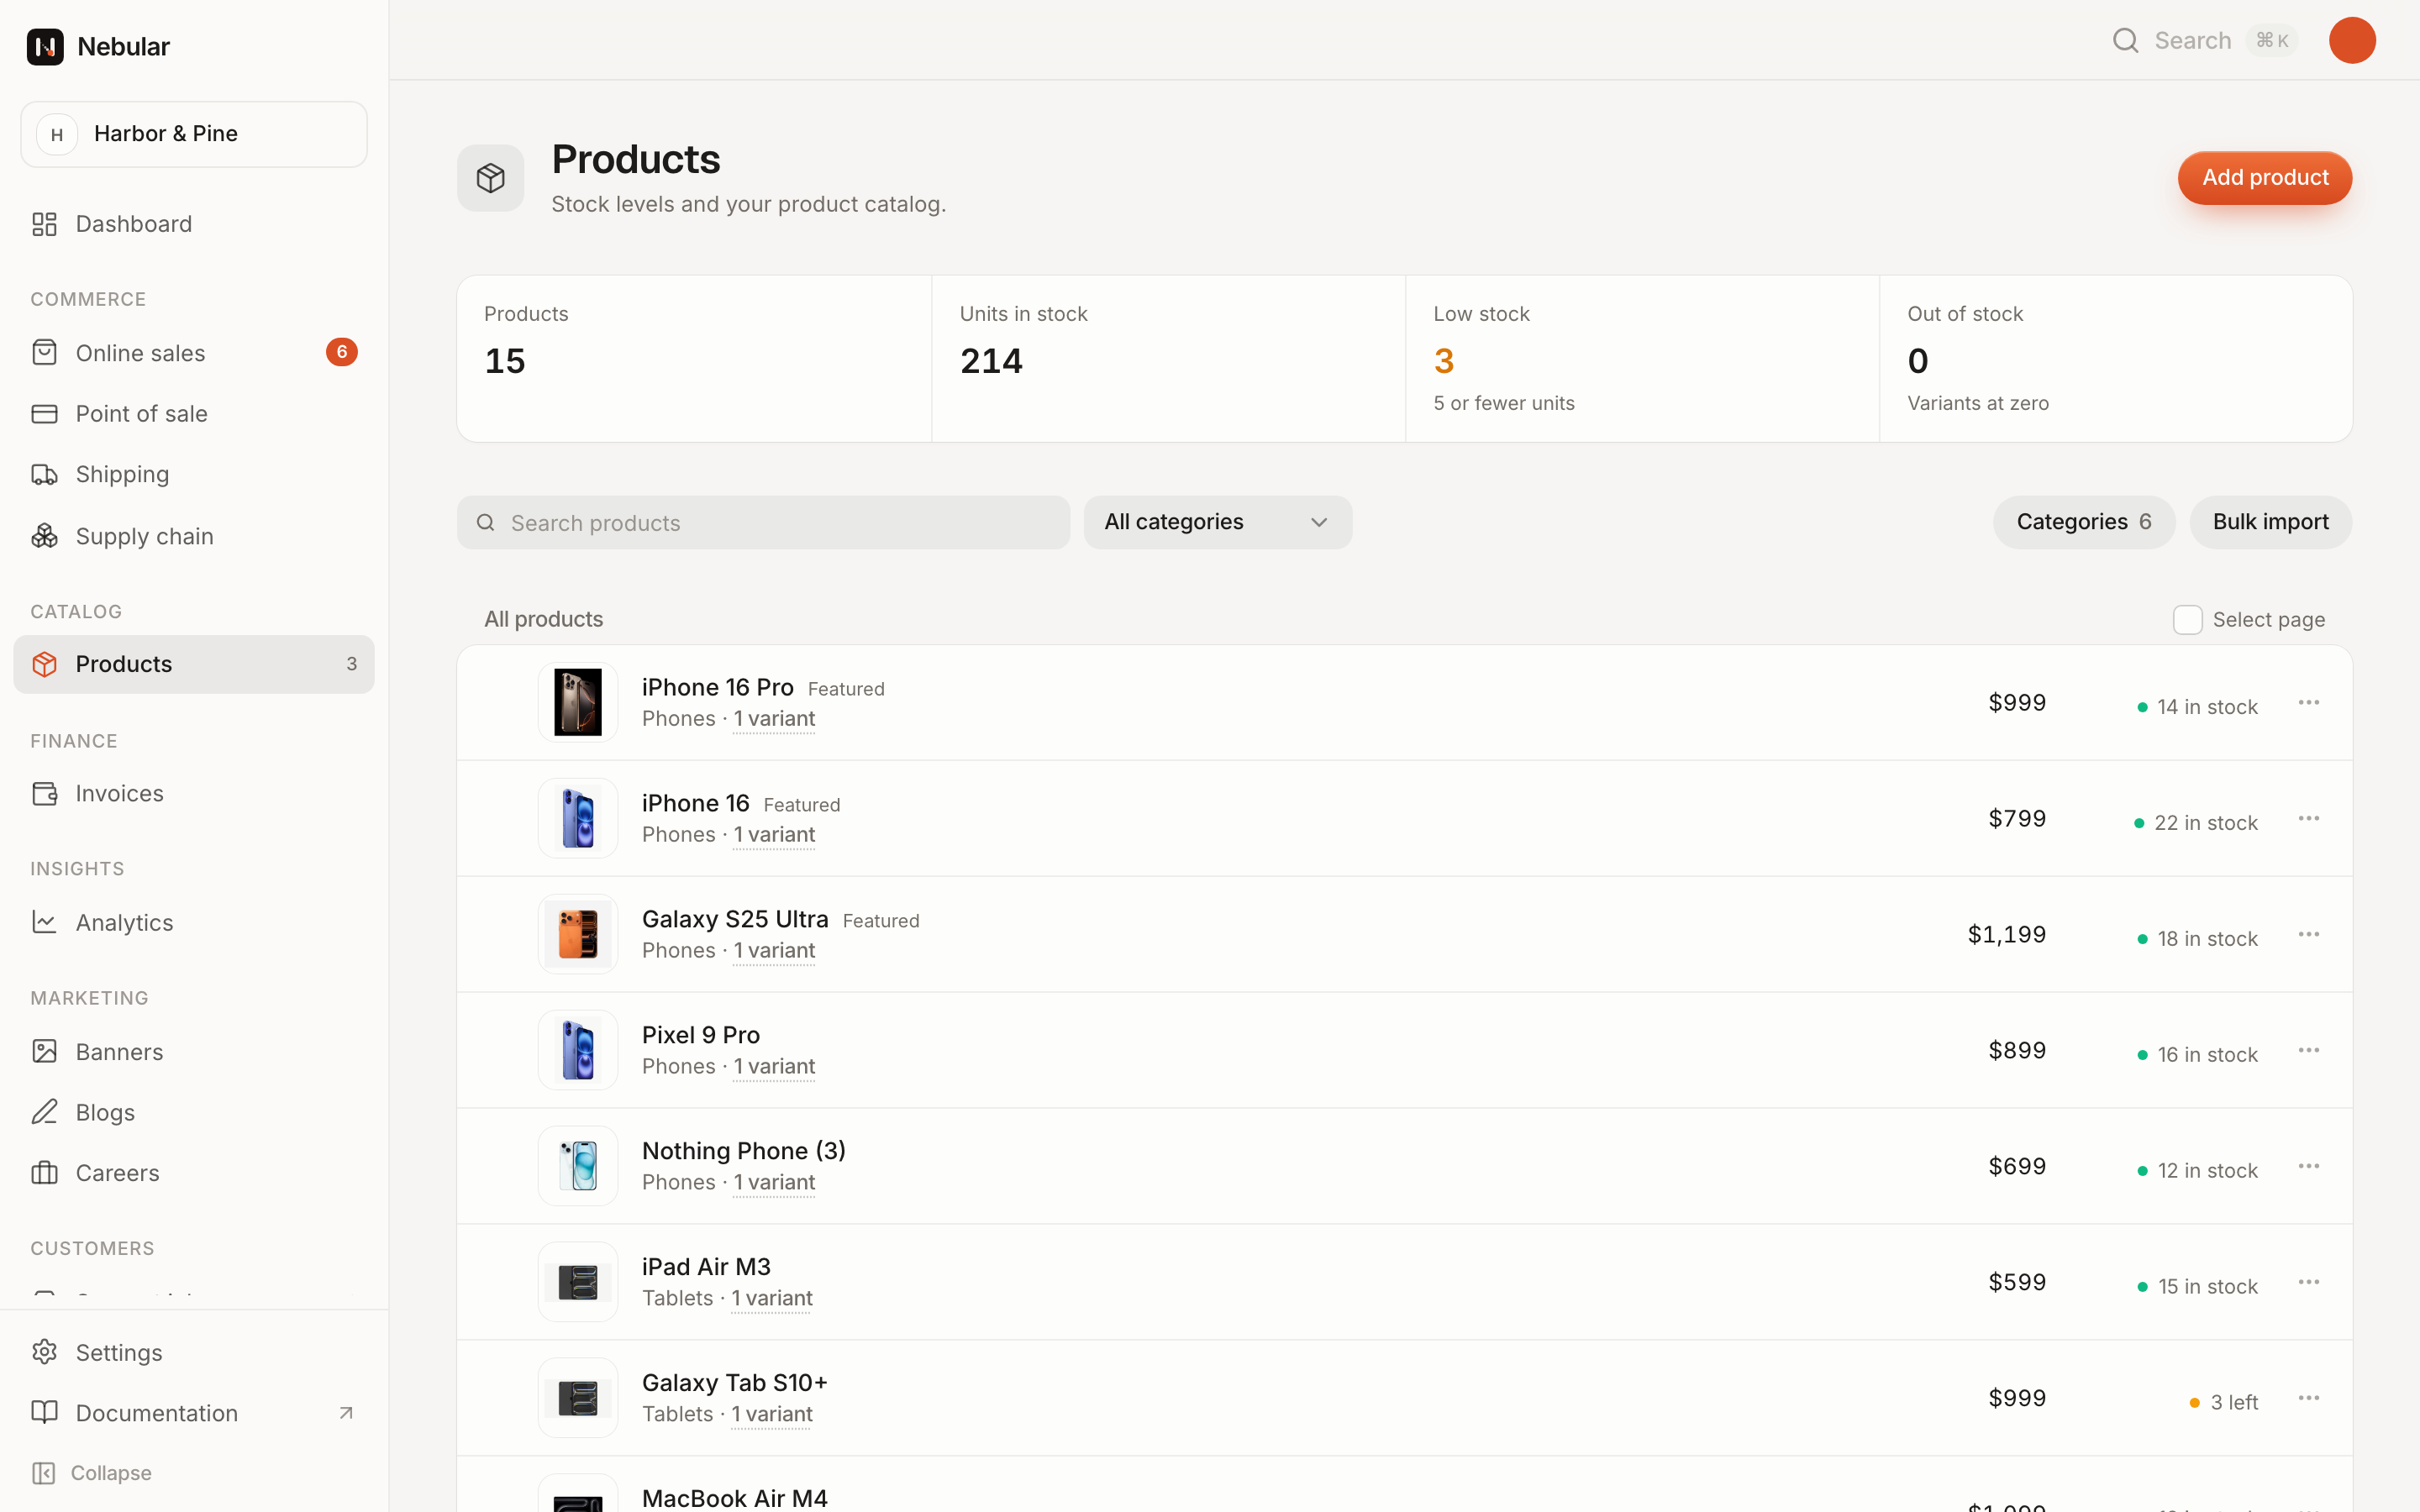Click Add product button

pyautogui.click(x=2264, y=178)
